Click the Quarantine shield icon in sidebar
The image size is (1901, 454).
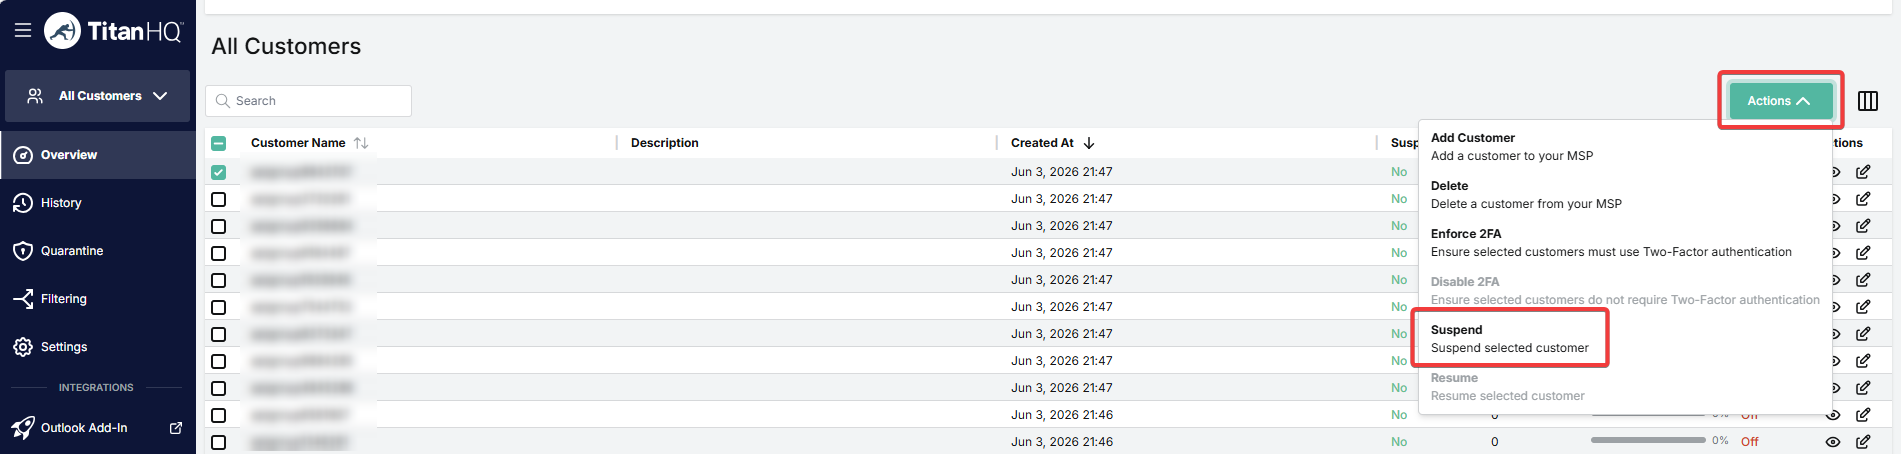(23, 251)
